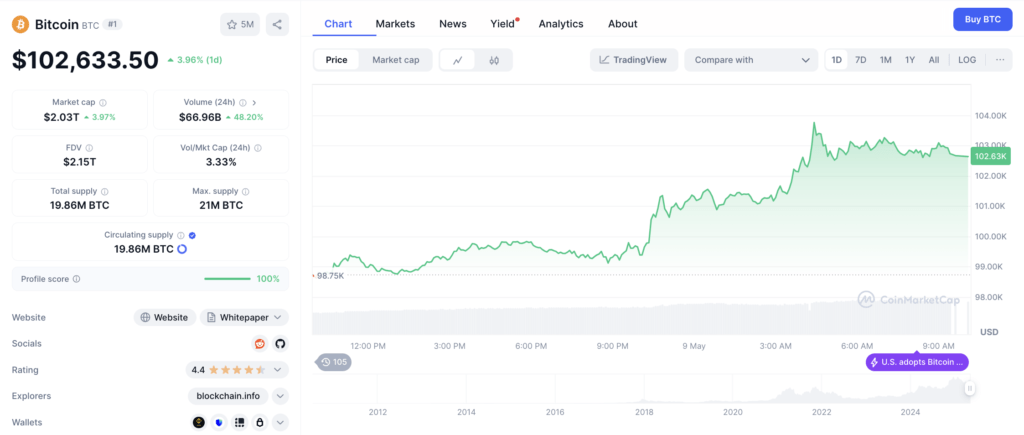Viewport: 1024px width, 435px height.
Task: Open the Markets tab
Action: point(395,24)
